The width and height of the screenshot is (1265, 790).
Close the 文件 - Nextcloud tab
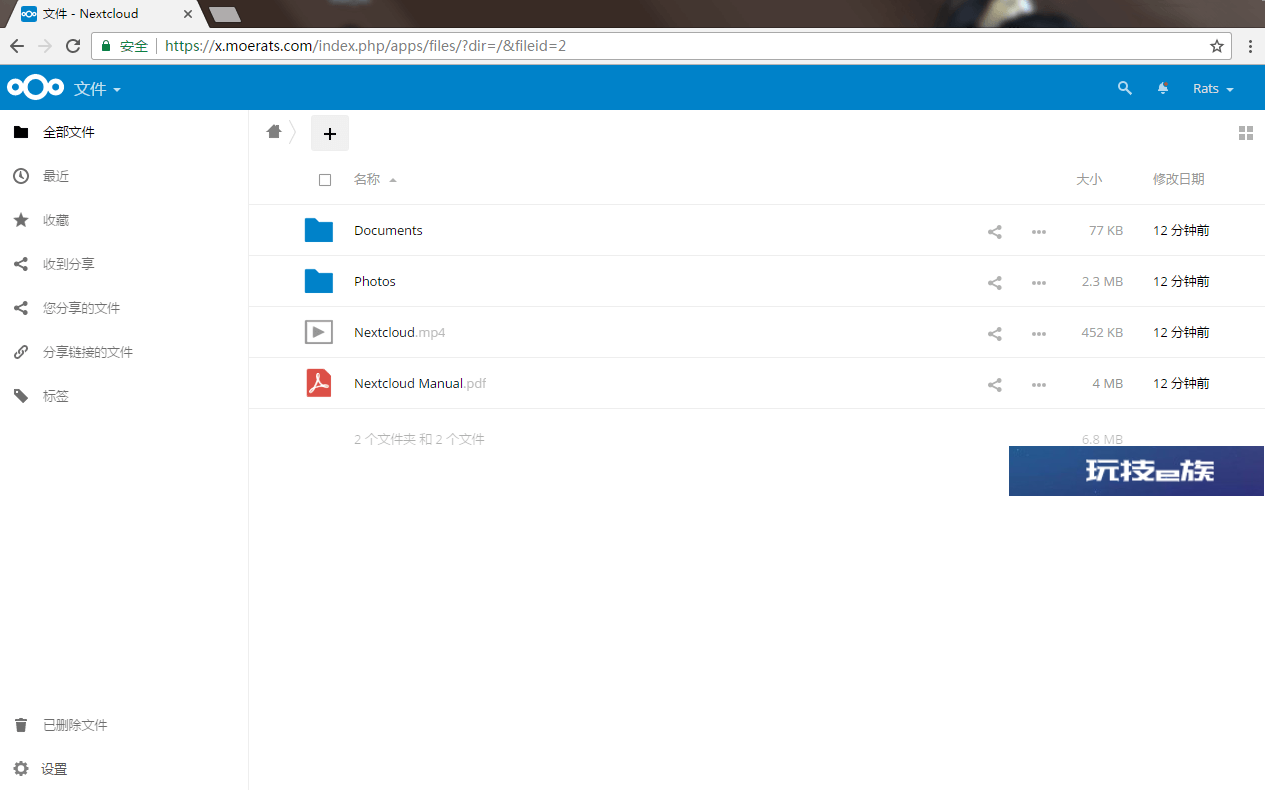[x=188, y=14]
